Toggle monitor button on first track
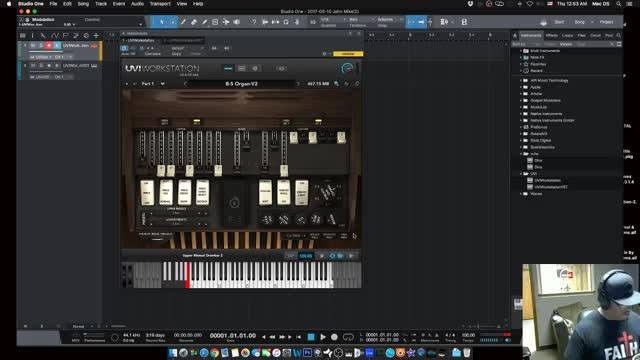This screenshot has width=640, height=360. (x=57, y=45)
